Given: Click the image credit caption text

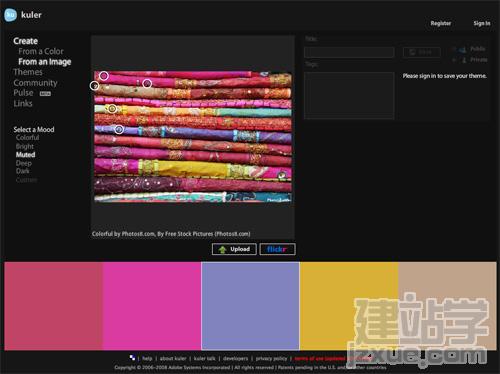Looking at the screenshot, I should 171,234.
